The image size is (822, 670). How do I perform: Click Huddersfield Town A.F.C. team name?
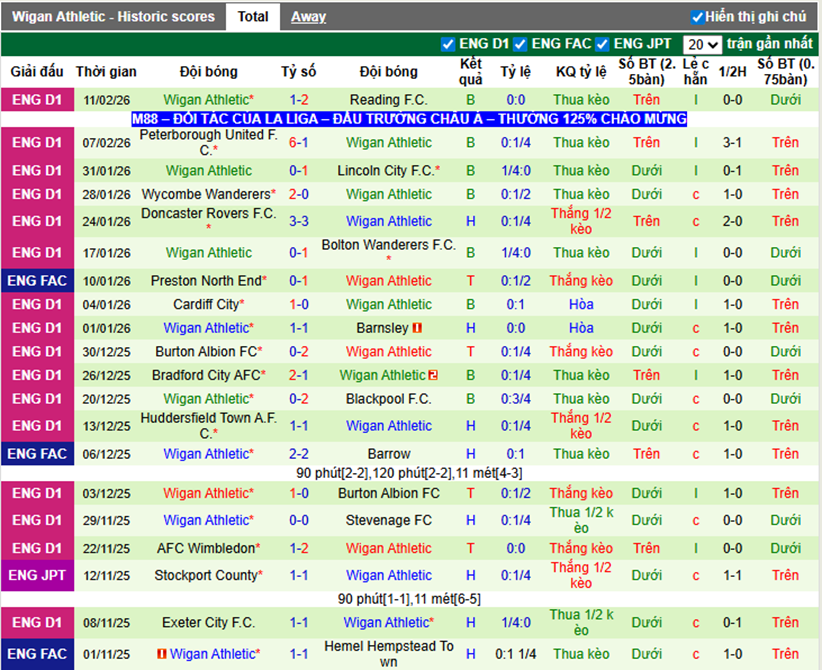(x=208, y=426)
